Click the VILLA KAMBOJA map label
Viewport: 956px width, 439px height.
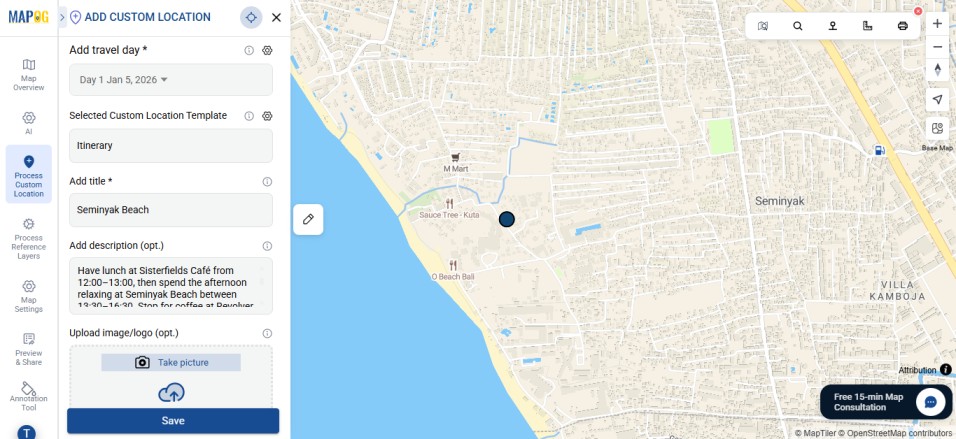[x=897, y=291]
